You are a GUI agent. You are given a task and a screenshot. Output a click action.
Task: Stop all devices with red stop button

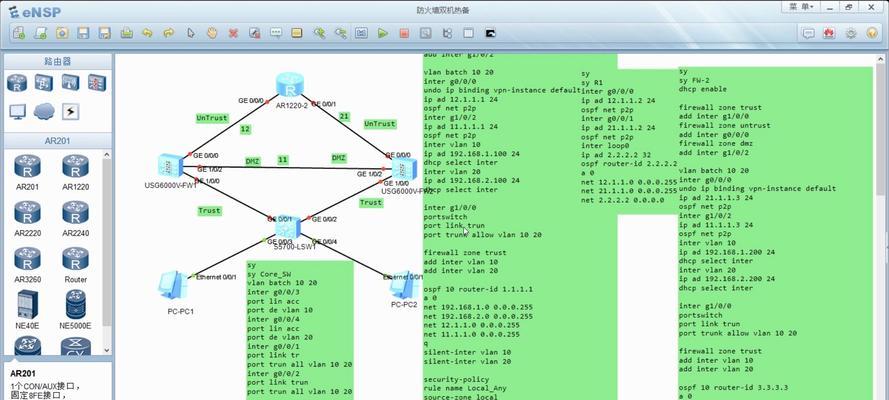pyautogui.click(x=404, y=33)
